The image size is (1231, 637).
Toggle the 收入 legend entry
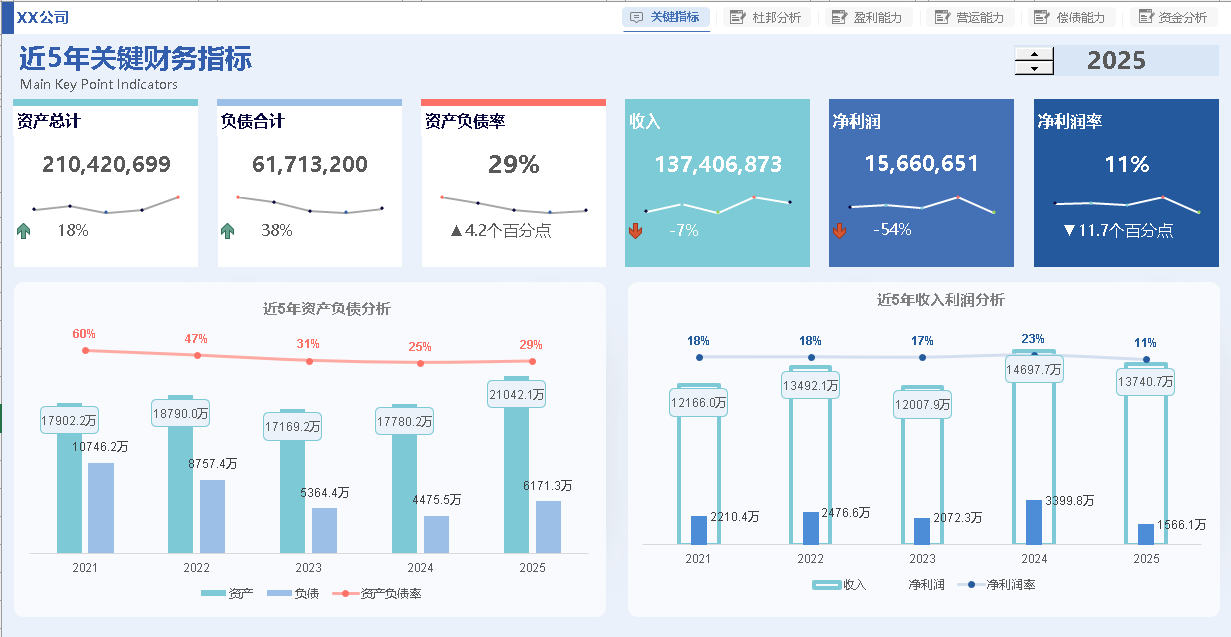point(840,584)
